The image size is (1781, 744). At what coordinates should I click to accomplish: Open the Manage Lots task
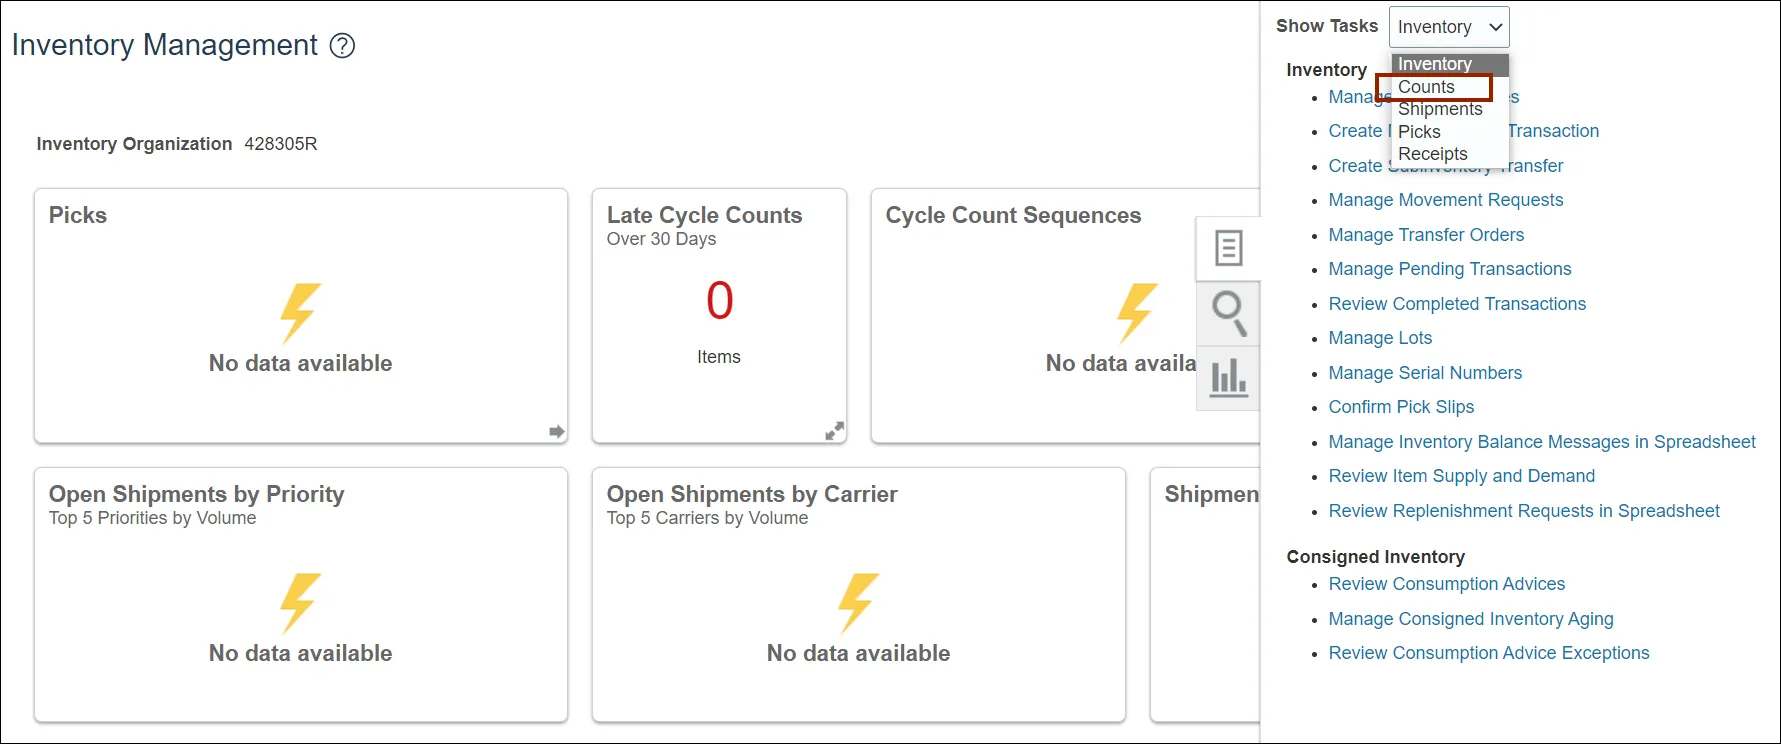[x=1380, y=338]
